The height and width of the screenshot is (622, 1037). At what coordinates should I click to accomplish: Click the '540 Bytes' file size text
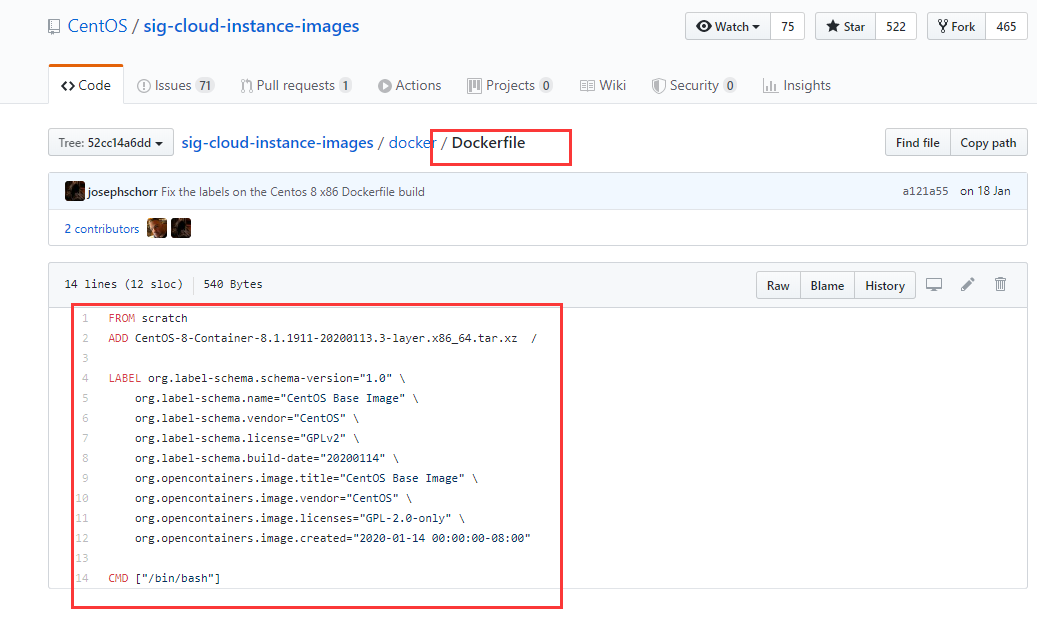pyautogui.click(x=233, y=284)
